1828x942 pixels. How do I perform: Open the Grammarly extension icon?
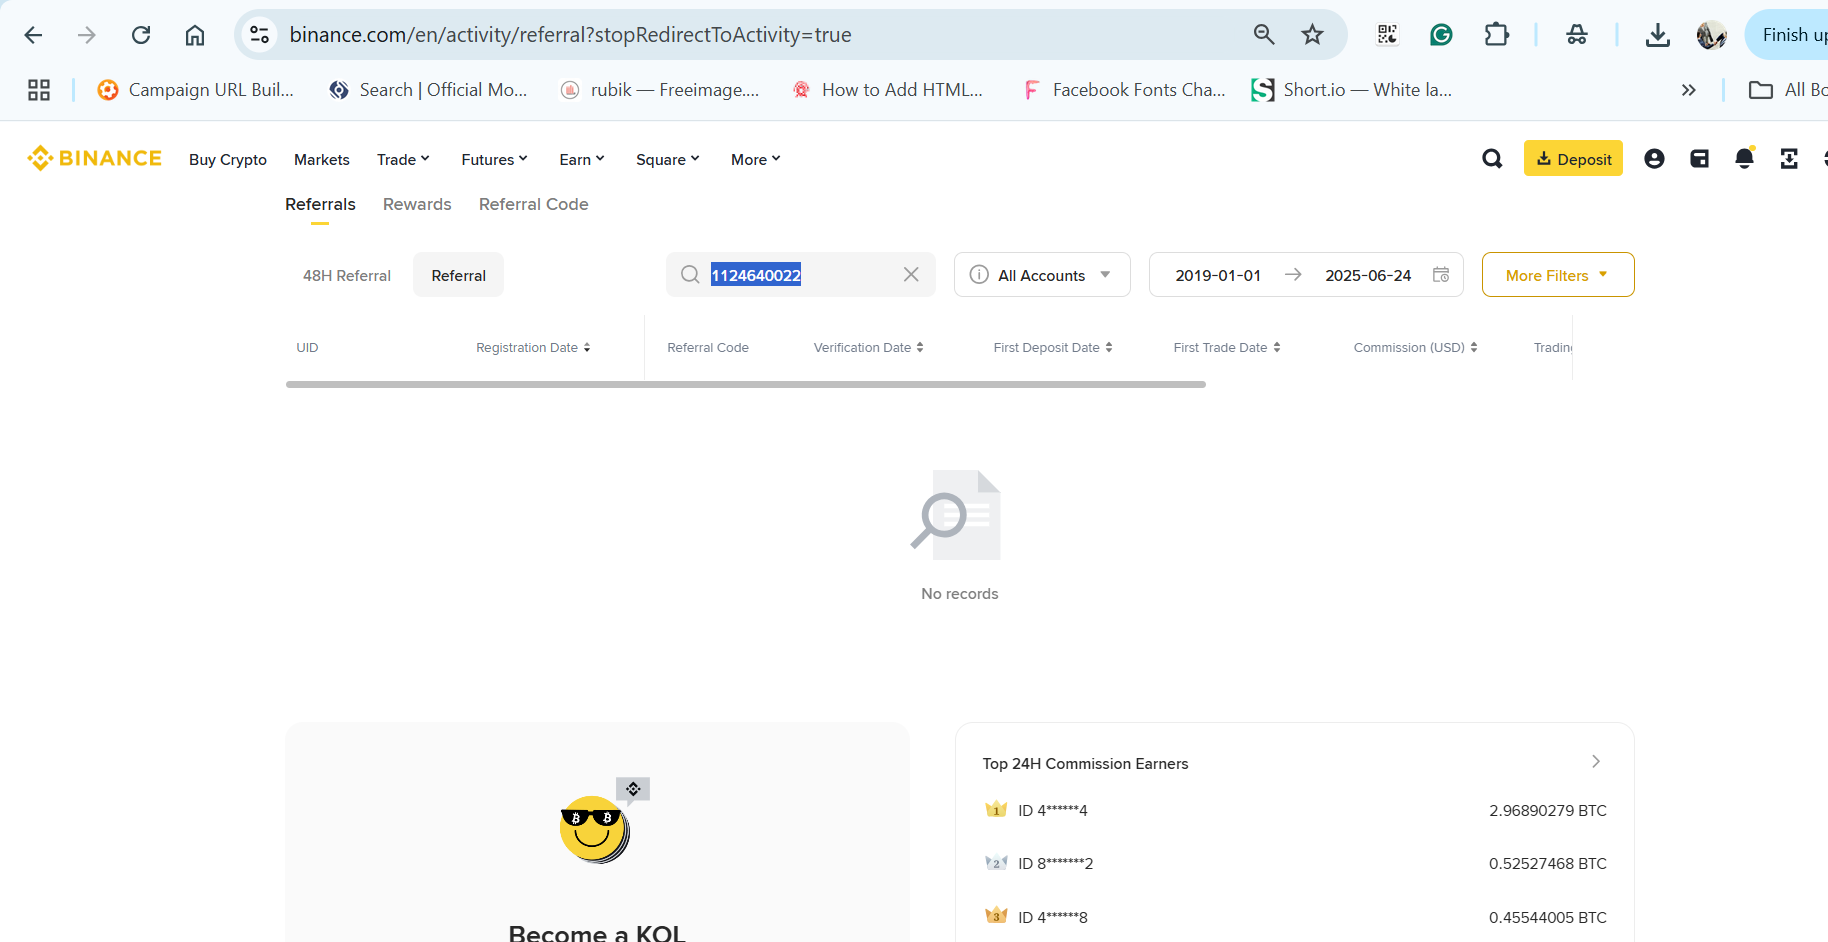[1441, 35]
